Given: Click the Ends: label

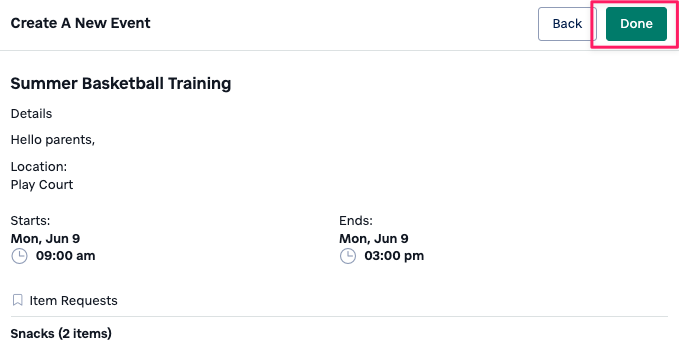Looking at the screenshot, I should click(356, 221).
